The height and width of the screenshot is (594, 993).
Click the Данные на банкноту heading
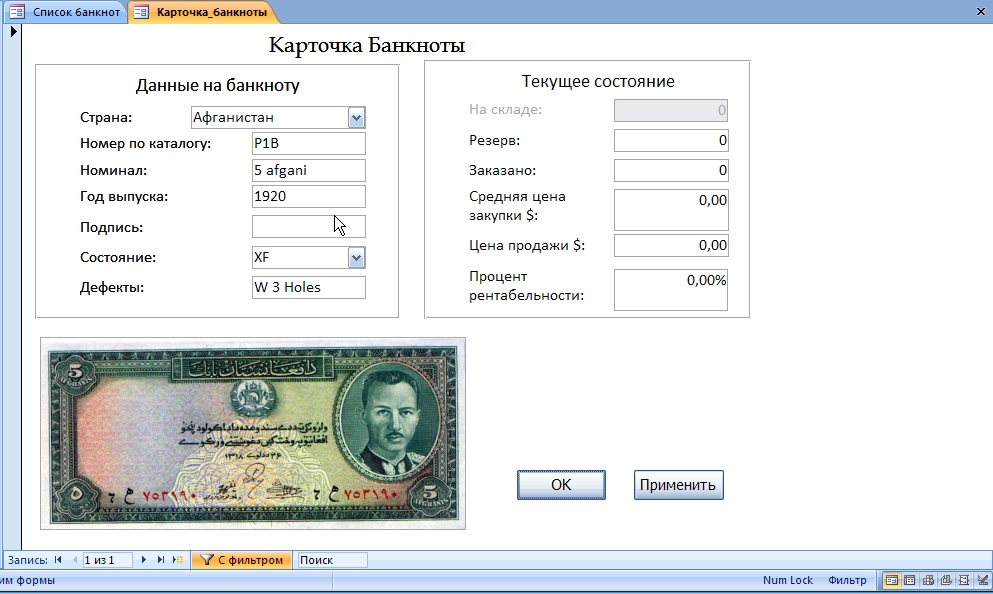pyautogui.click(x=217, y=85)
